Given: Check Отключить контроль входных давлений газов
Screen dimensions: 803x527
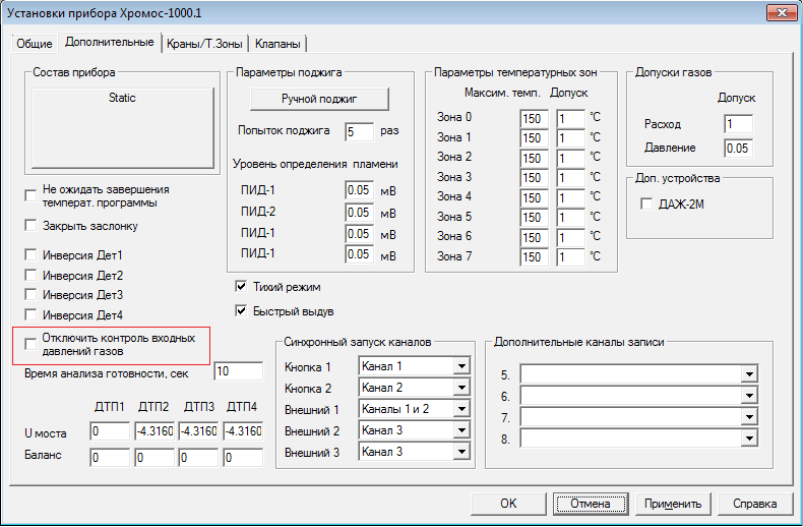Looking at the screenshot, I should click(30, 344).
